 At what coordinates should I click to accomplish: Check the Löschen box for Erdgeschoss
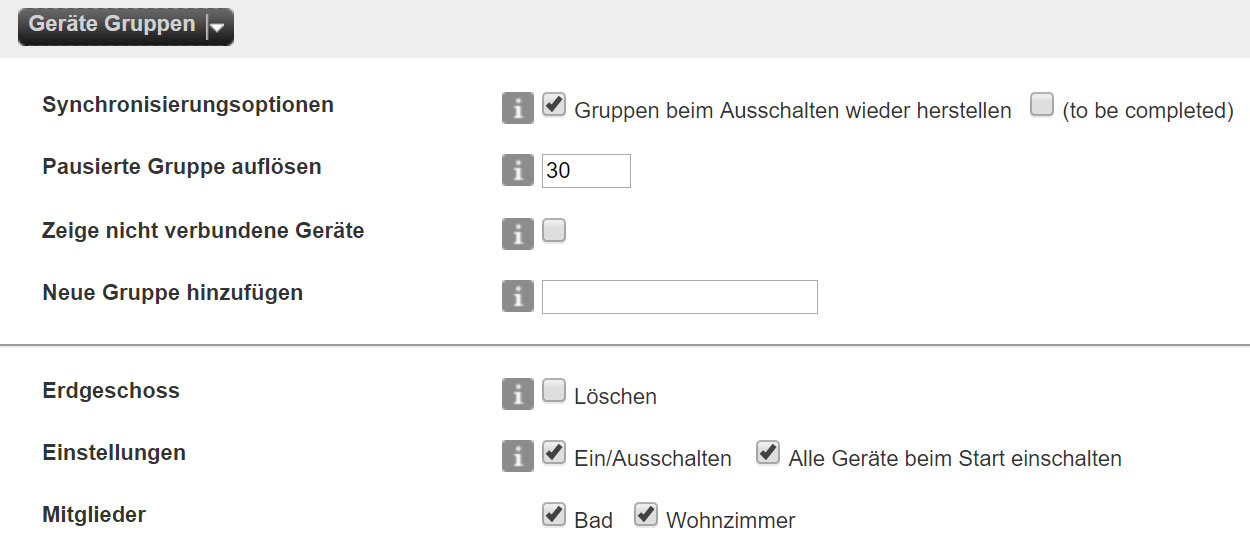[554, 391]
